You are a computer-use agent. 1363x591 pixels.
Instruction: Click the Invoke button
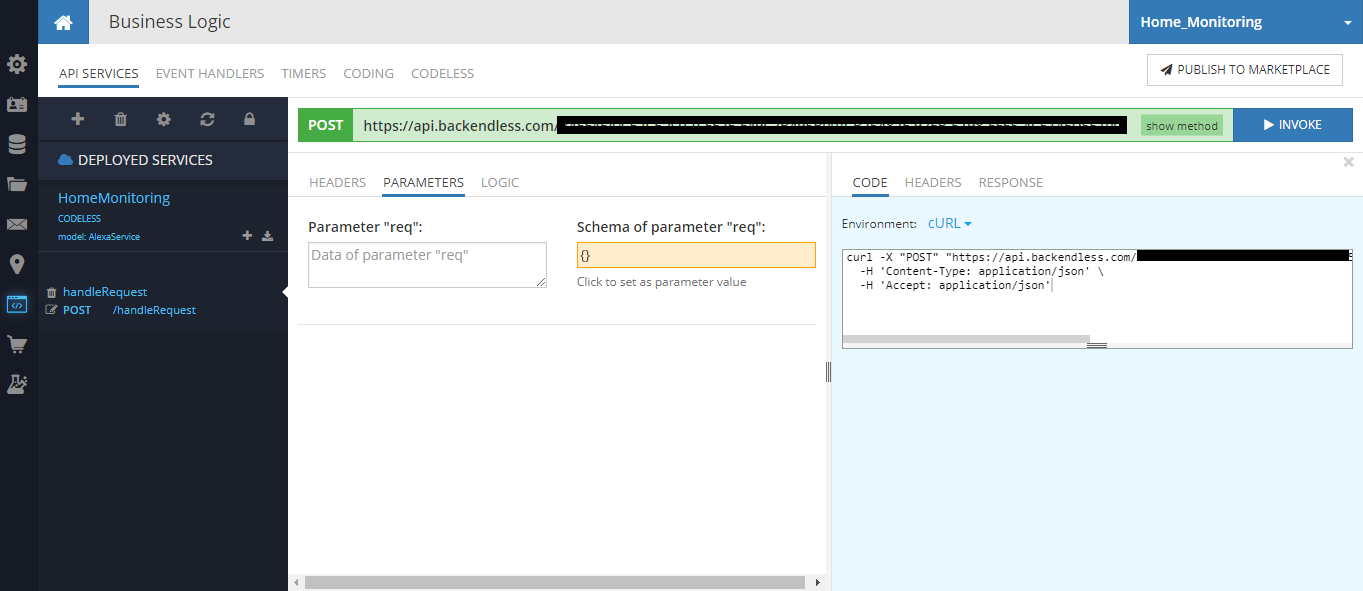1292,125
